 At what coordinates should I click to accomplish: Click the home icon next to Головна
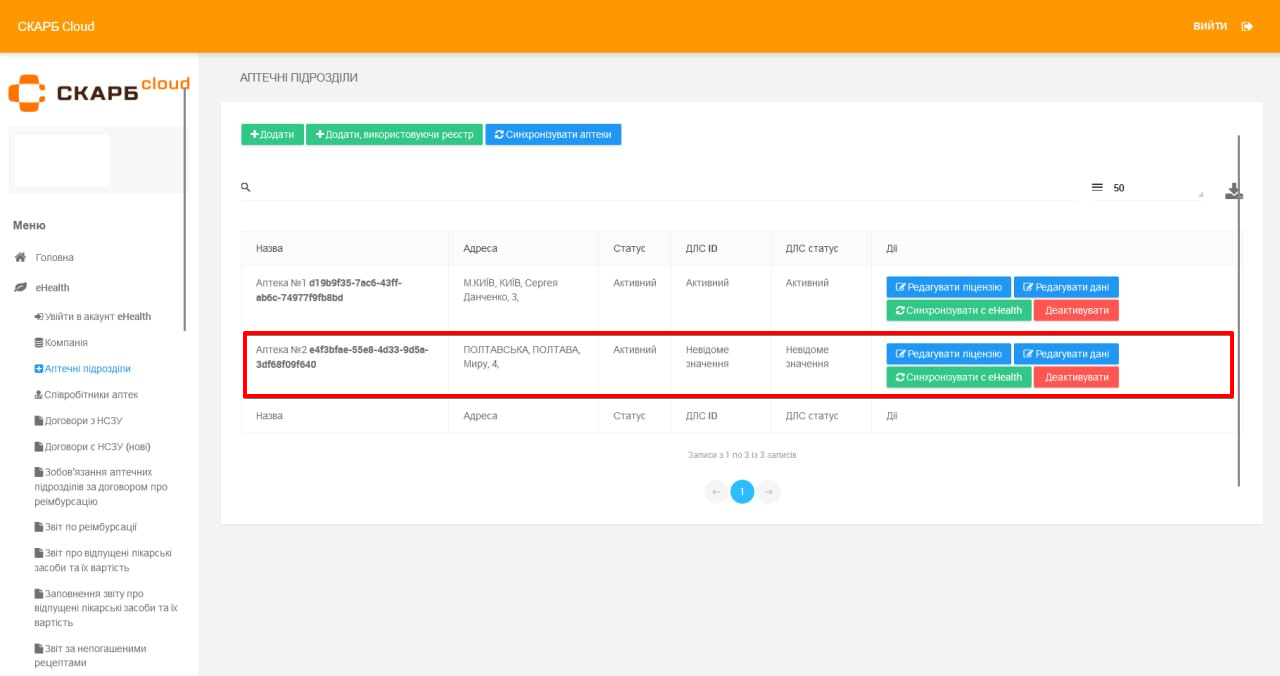[x=20, y=257]
